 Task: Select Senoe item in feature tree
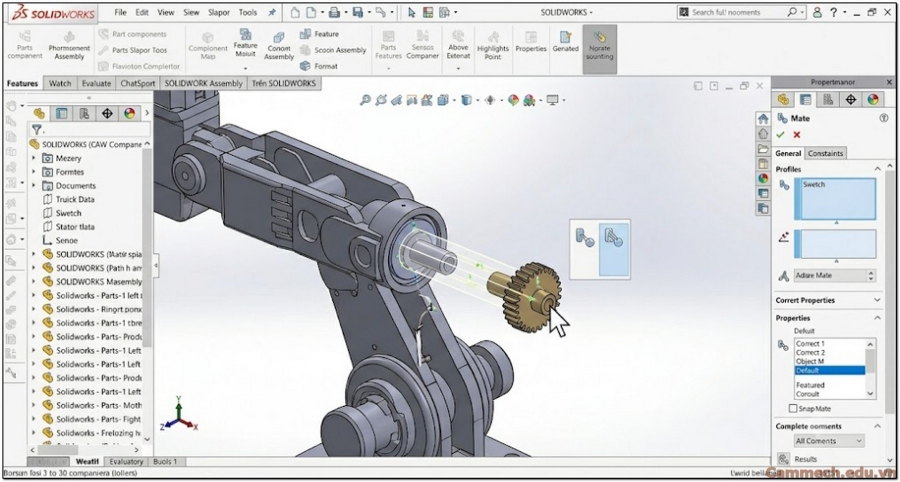click(67, 240)
